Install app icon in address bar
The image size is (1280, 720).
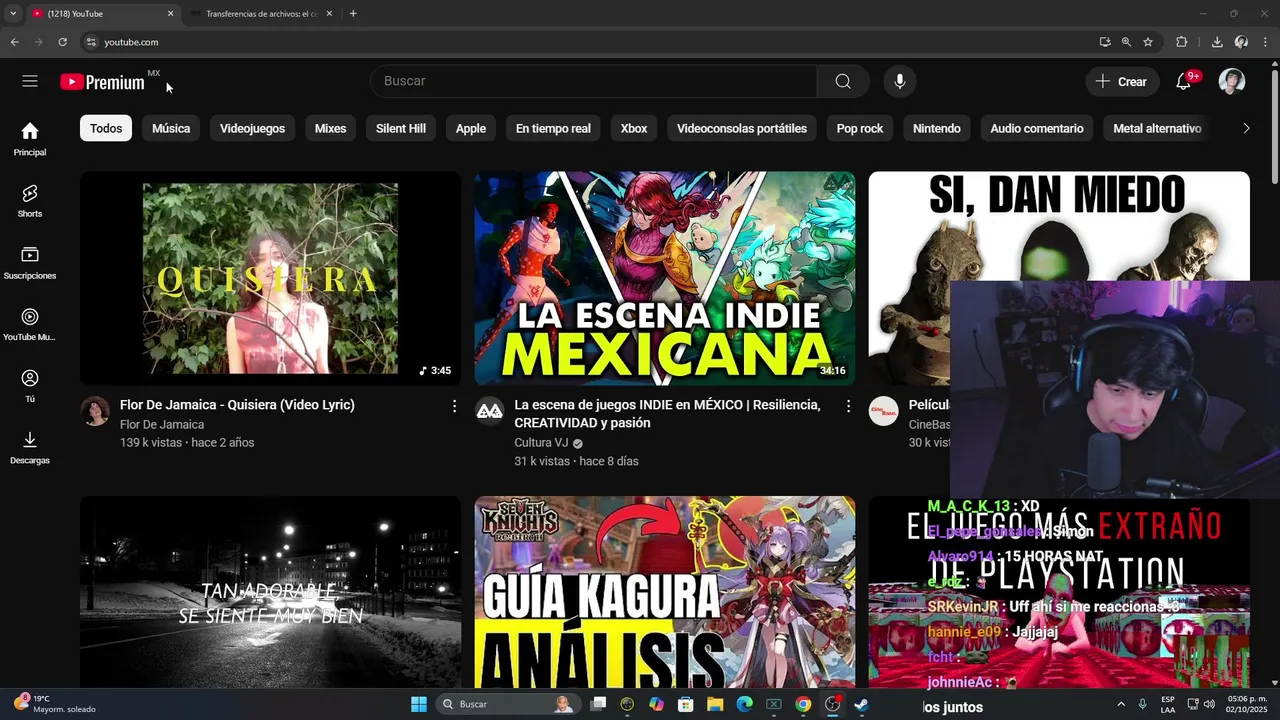(1104, 42)
